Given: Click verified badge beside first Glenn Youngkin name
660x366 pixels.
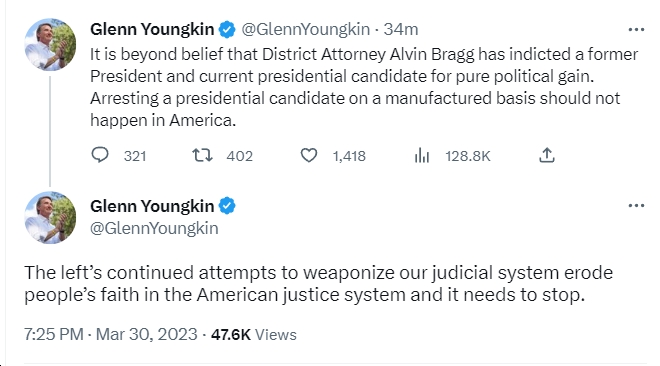Looking at the screenshot, I should 227,29.
